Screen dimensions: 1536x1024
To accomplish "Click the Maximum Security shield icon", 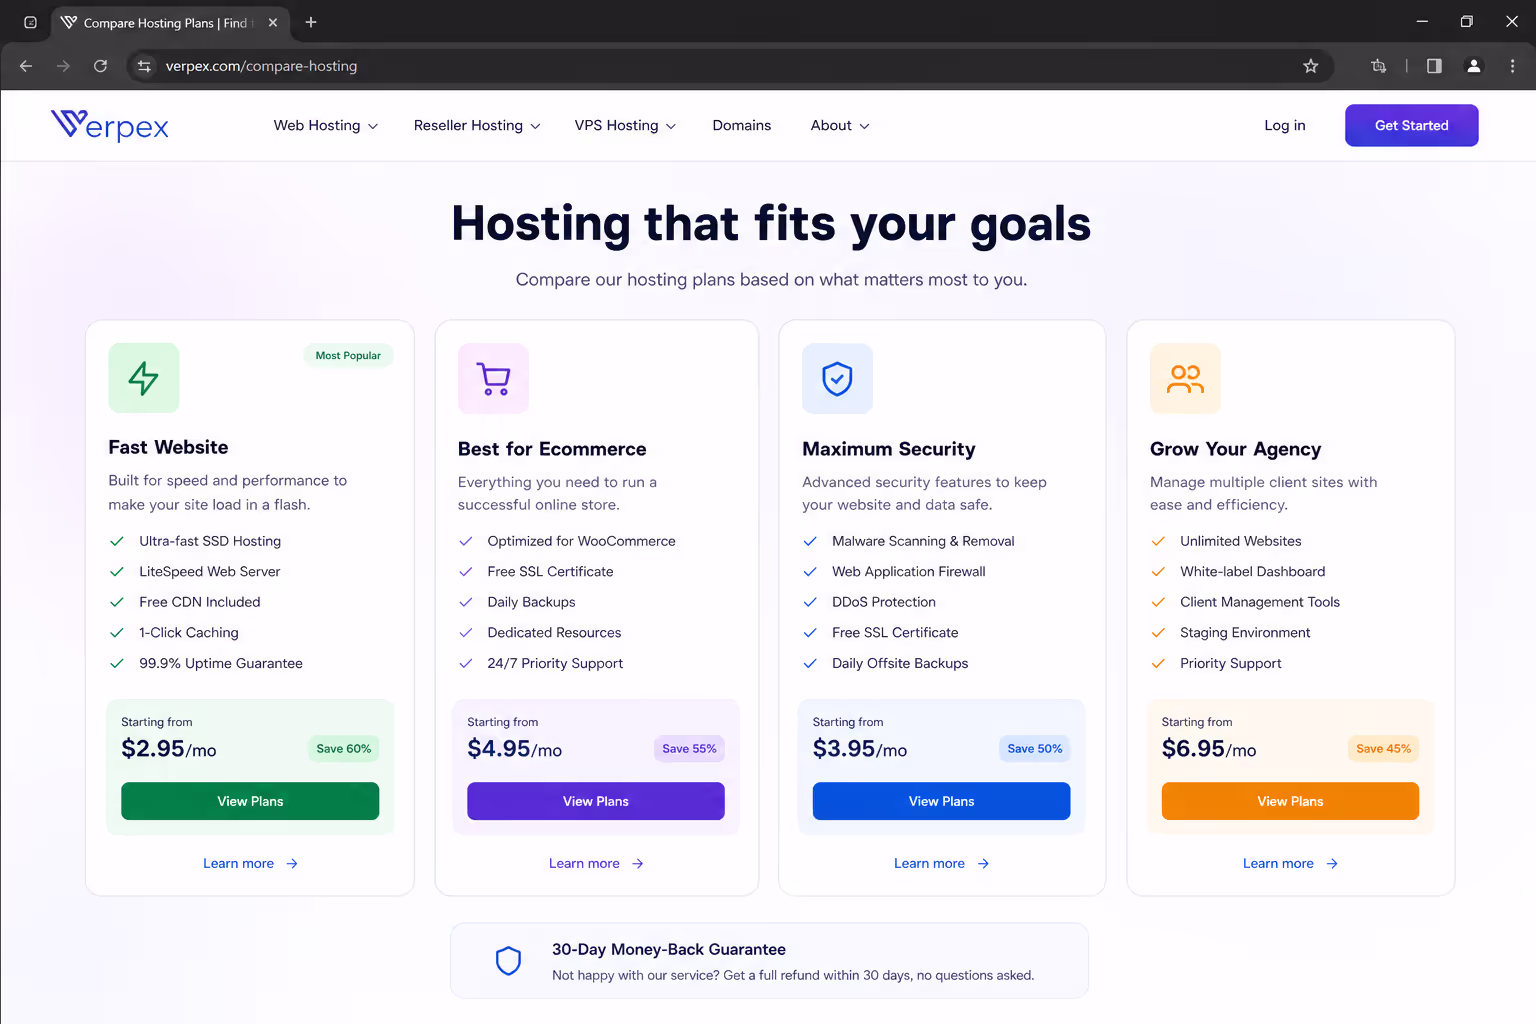I will pos(837,379).
